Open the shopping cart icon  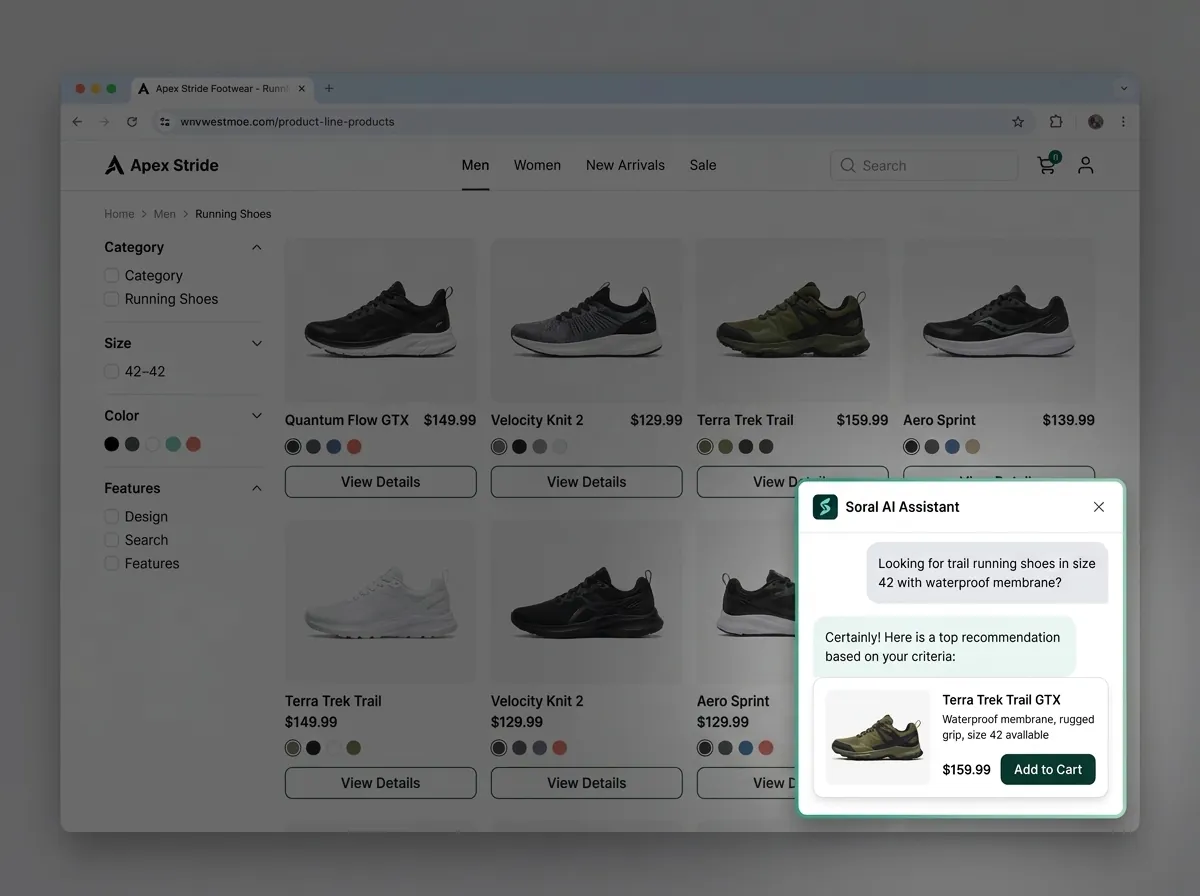(1047, 165)
